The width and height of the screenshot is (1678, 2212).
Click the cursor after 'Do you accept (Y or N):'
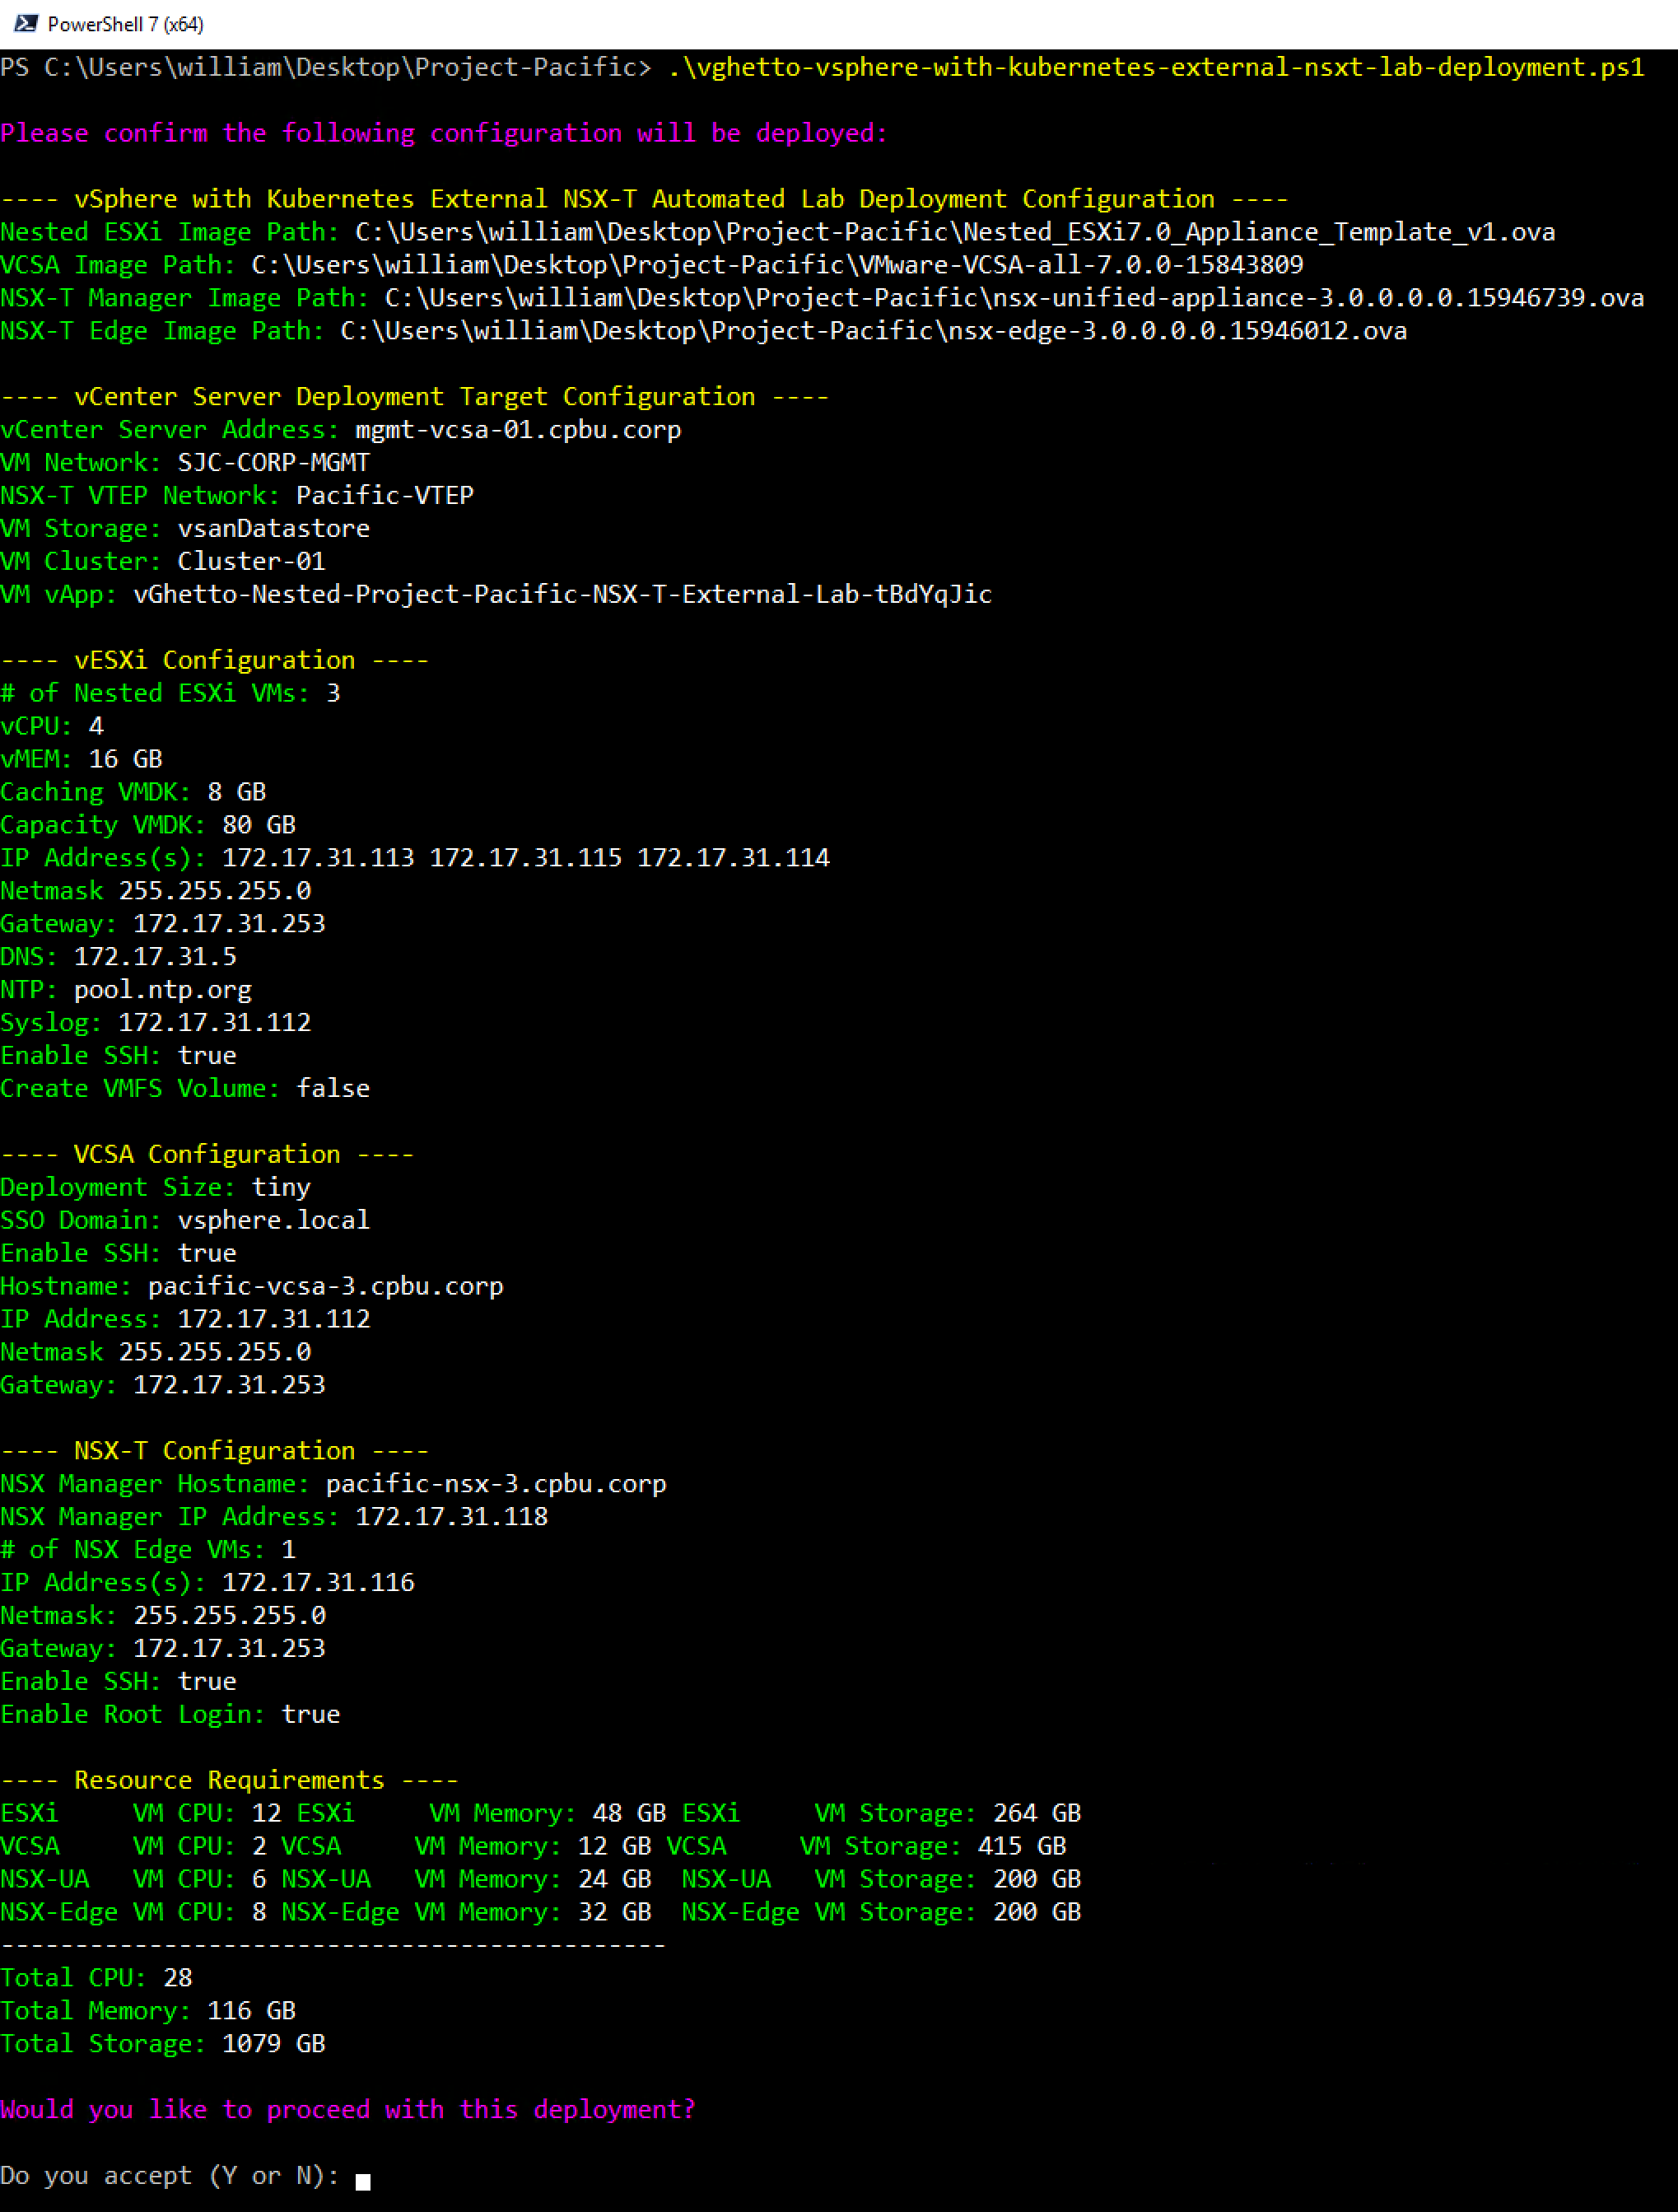(x=363, y=2181)
